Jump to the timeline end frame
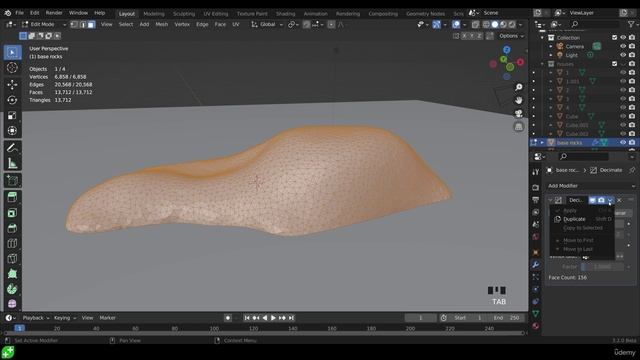640x360 pixels. point(291,318)
